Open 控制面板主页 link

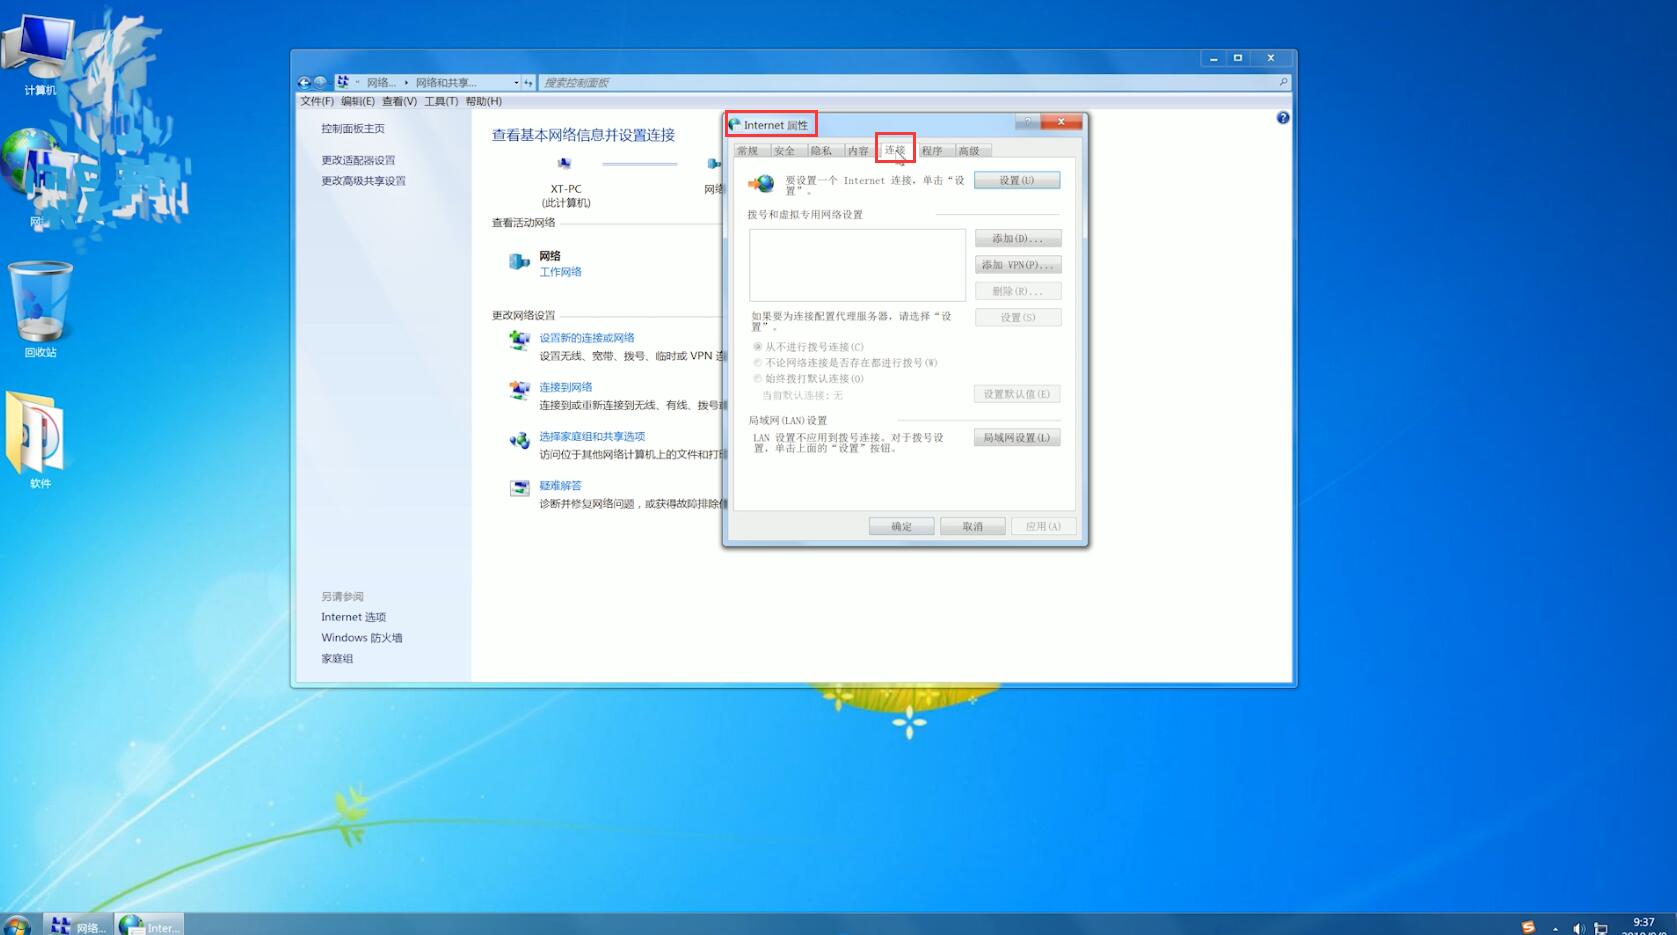coord(353,129)
